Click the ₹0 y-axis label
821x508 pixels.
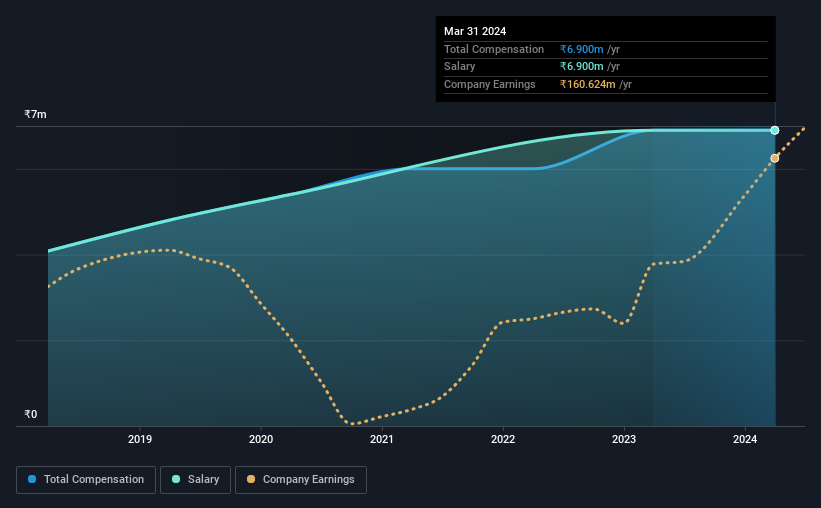30,414
